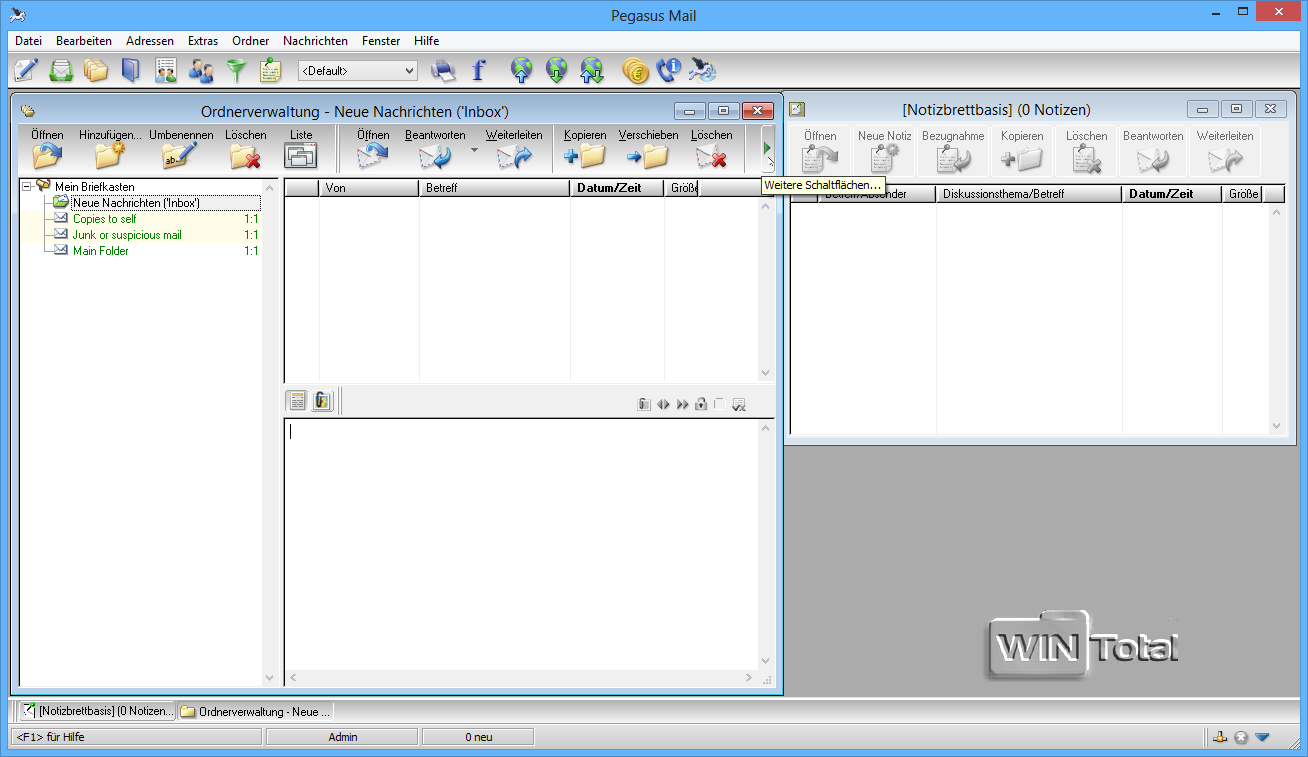This screenshot has width=1308, height=757.
Task: Open the noticeboard icon with green pin
Action: point(270,70)
